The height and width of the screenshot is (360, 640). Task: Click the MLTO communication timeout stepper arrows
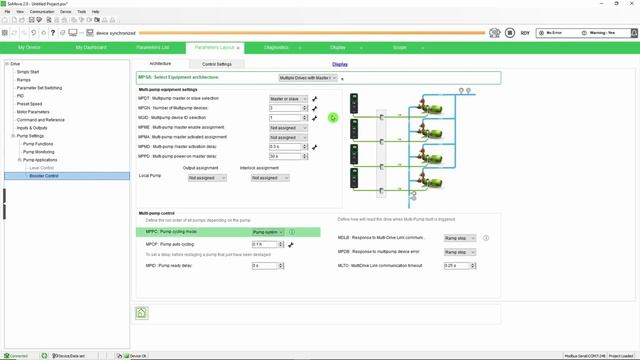coord(473,266)
